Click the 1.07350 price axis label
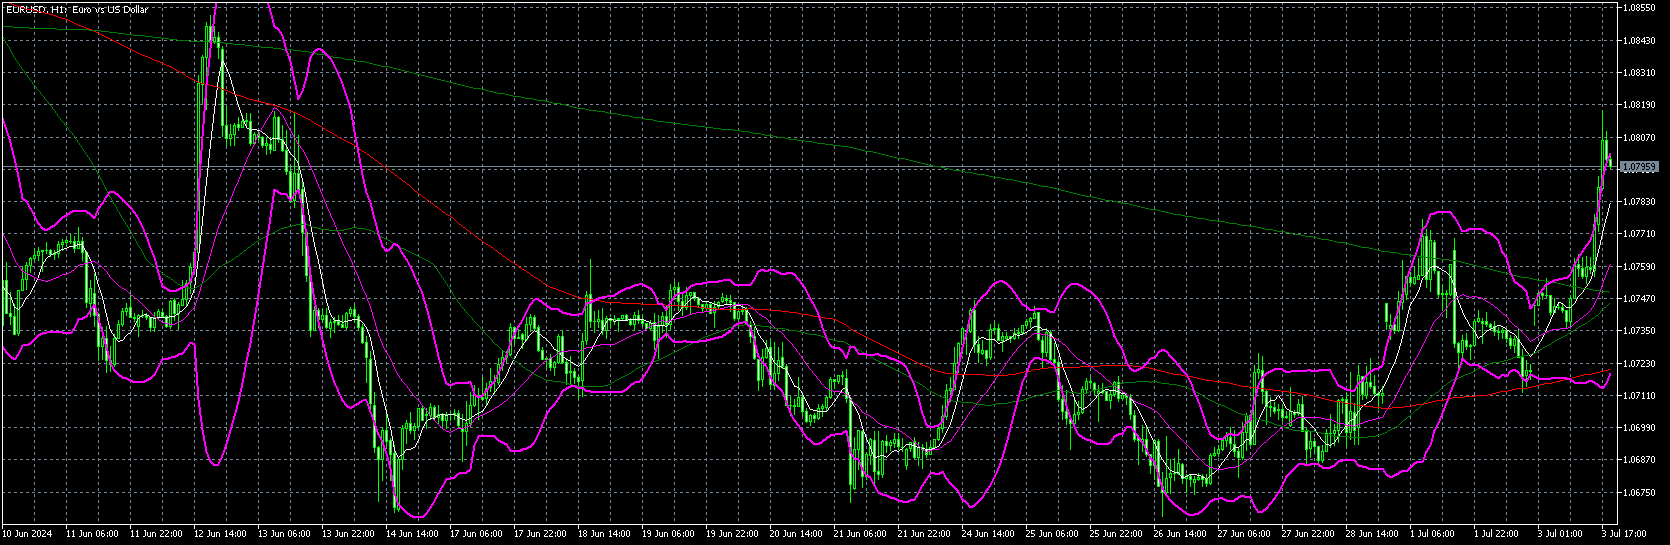1670x545 pixels. coord(1641,330)
